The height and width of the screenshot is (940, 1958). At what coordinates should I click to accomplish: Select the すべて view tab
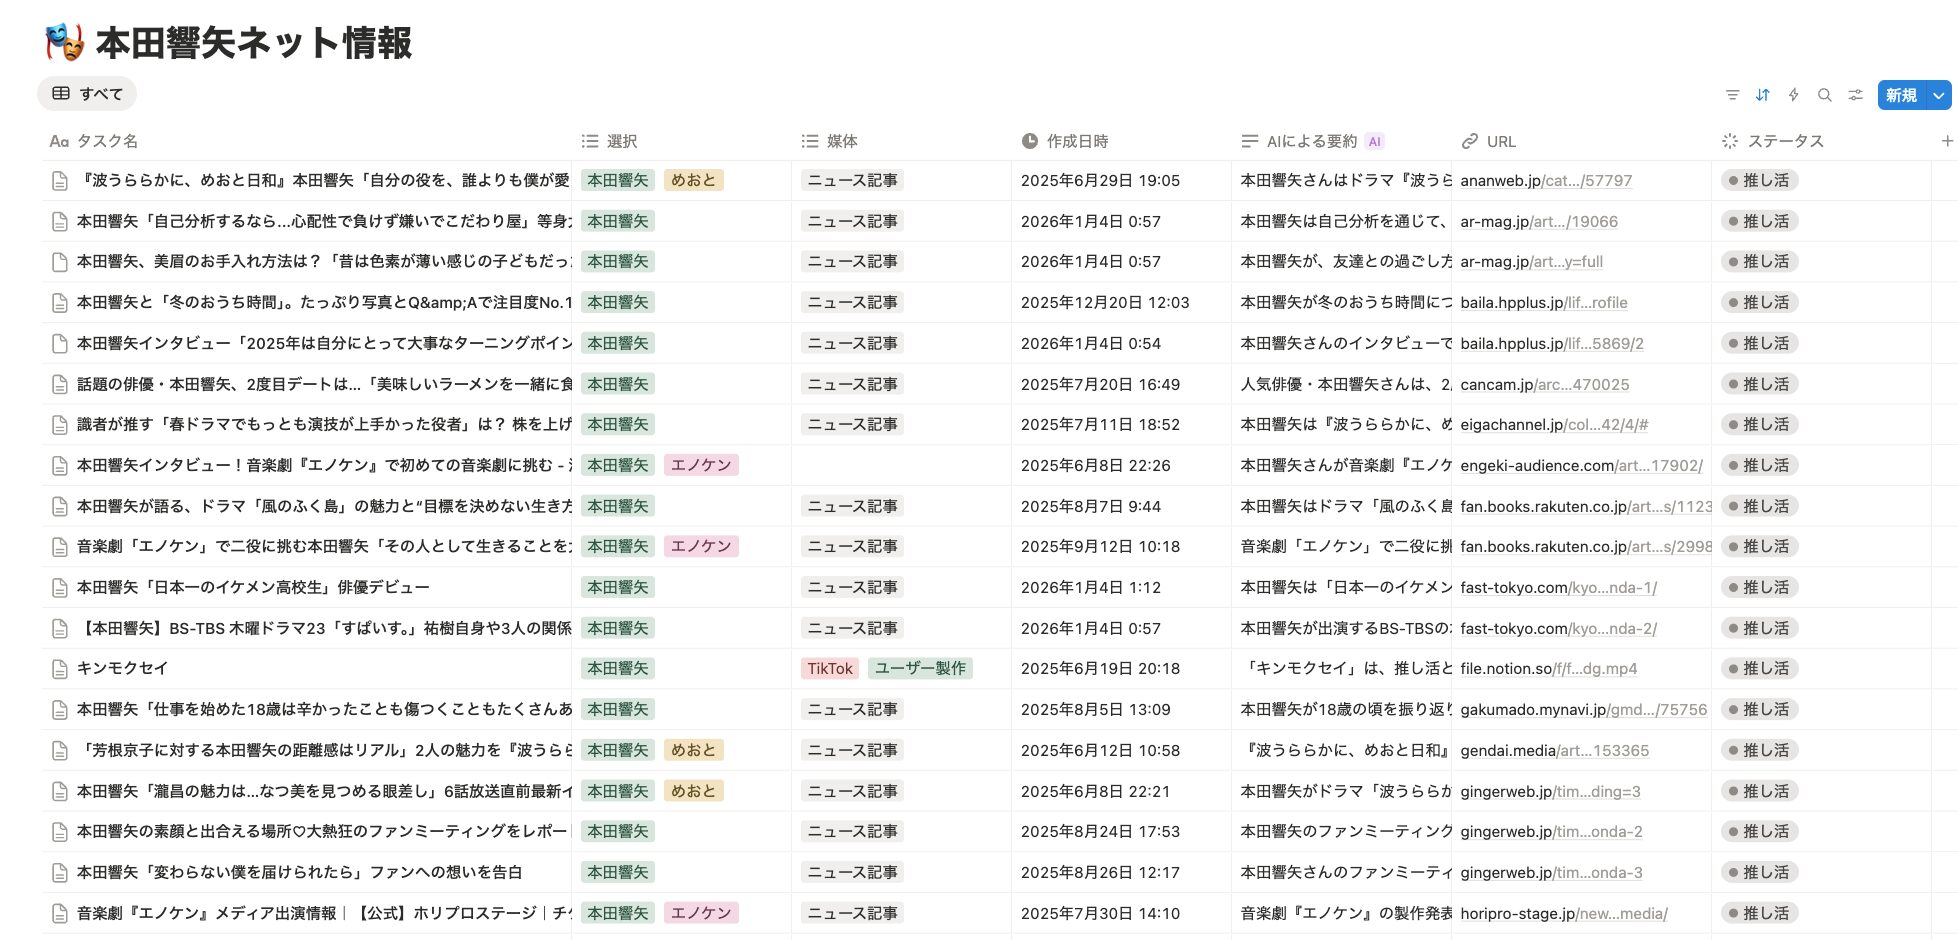coord(87,94)
